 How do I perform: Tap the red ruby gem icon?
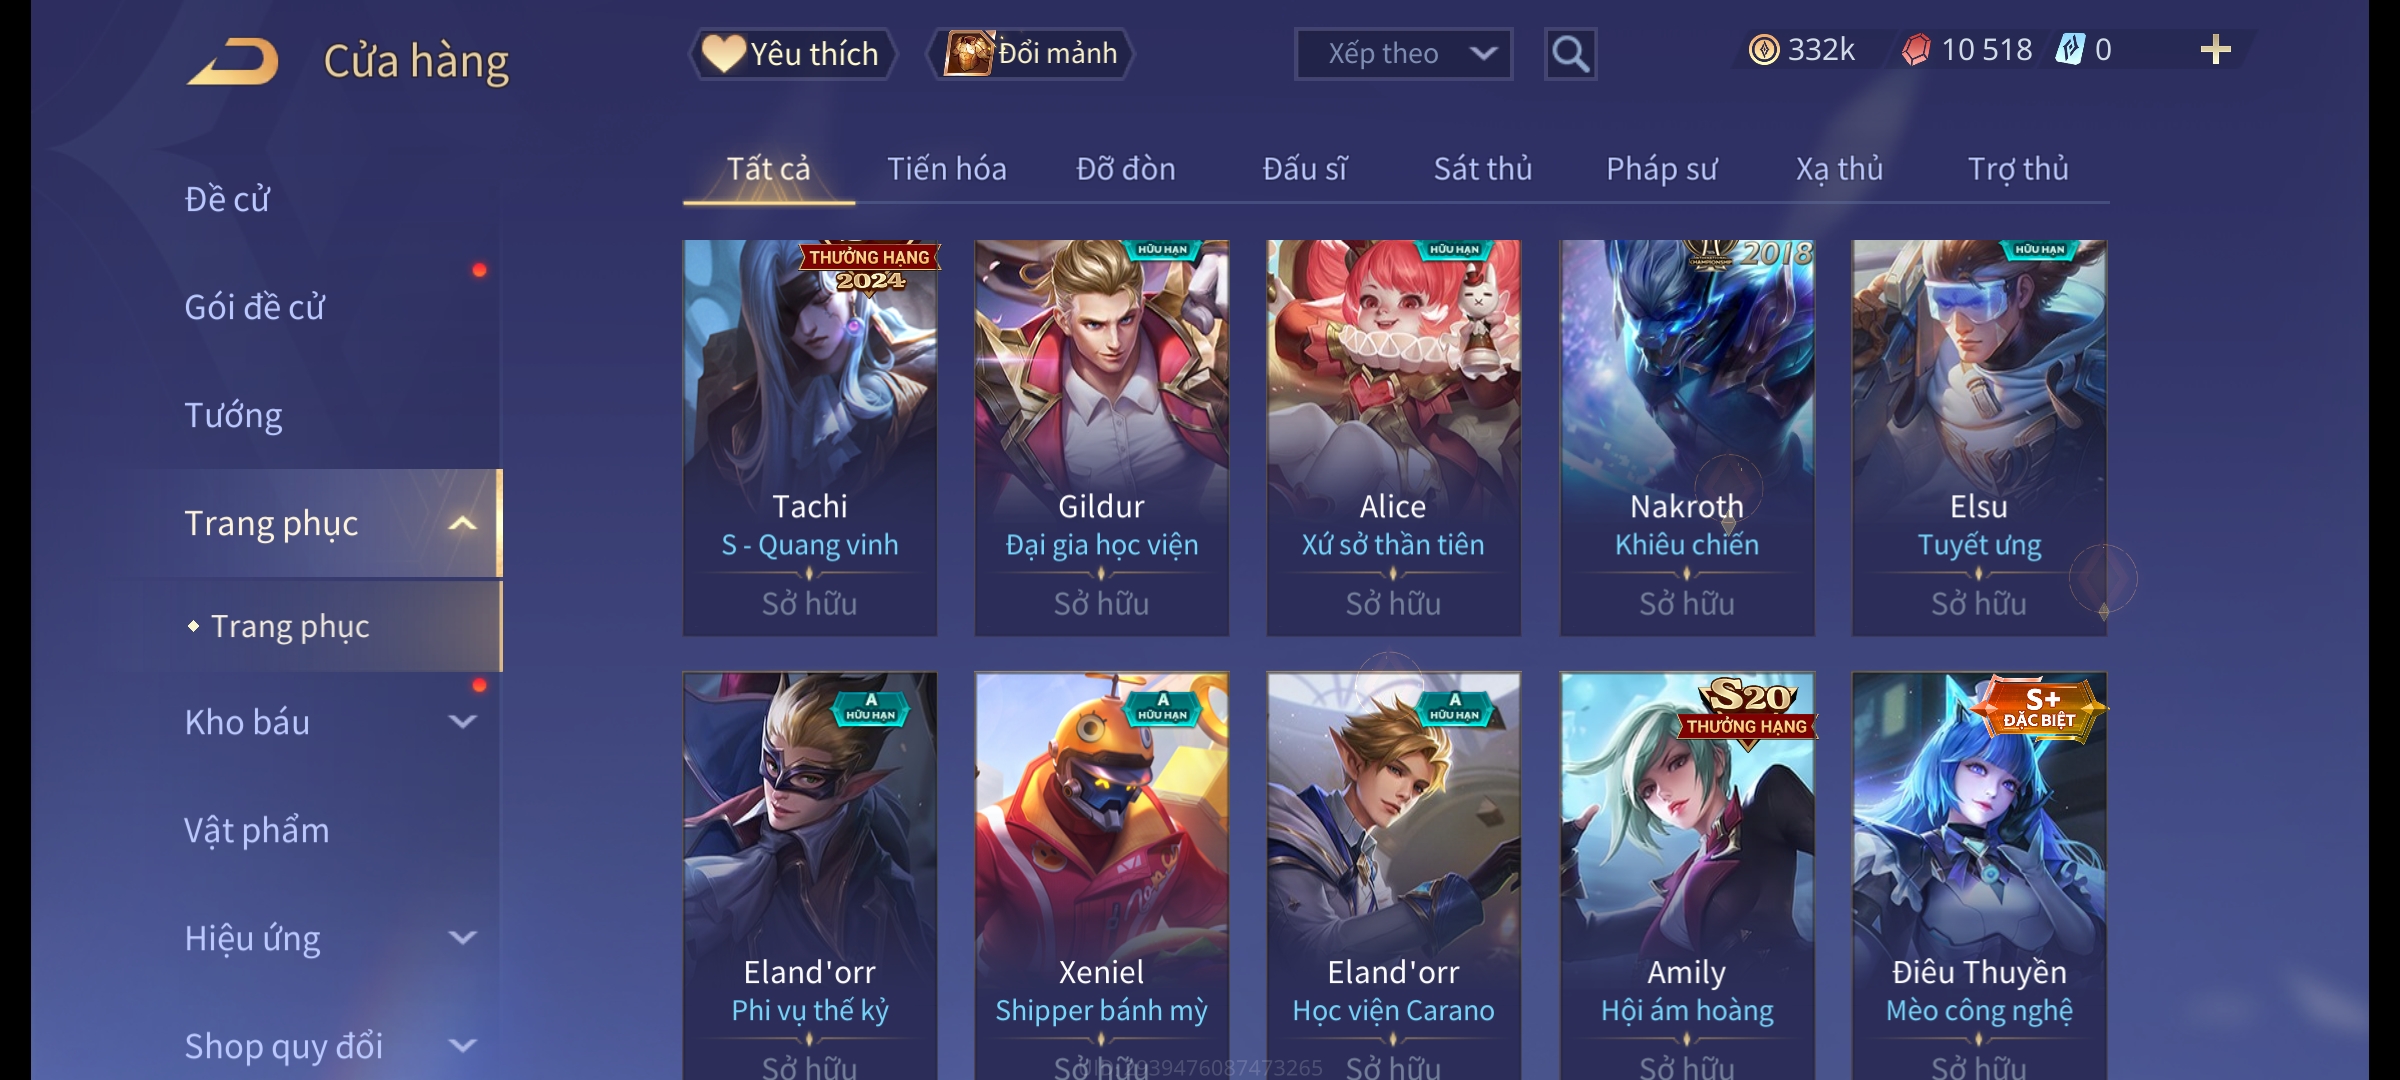[1916, 50]
